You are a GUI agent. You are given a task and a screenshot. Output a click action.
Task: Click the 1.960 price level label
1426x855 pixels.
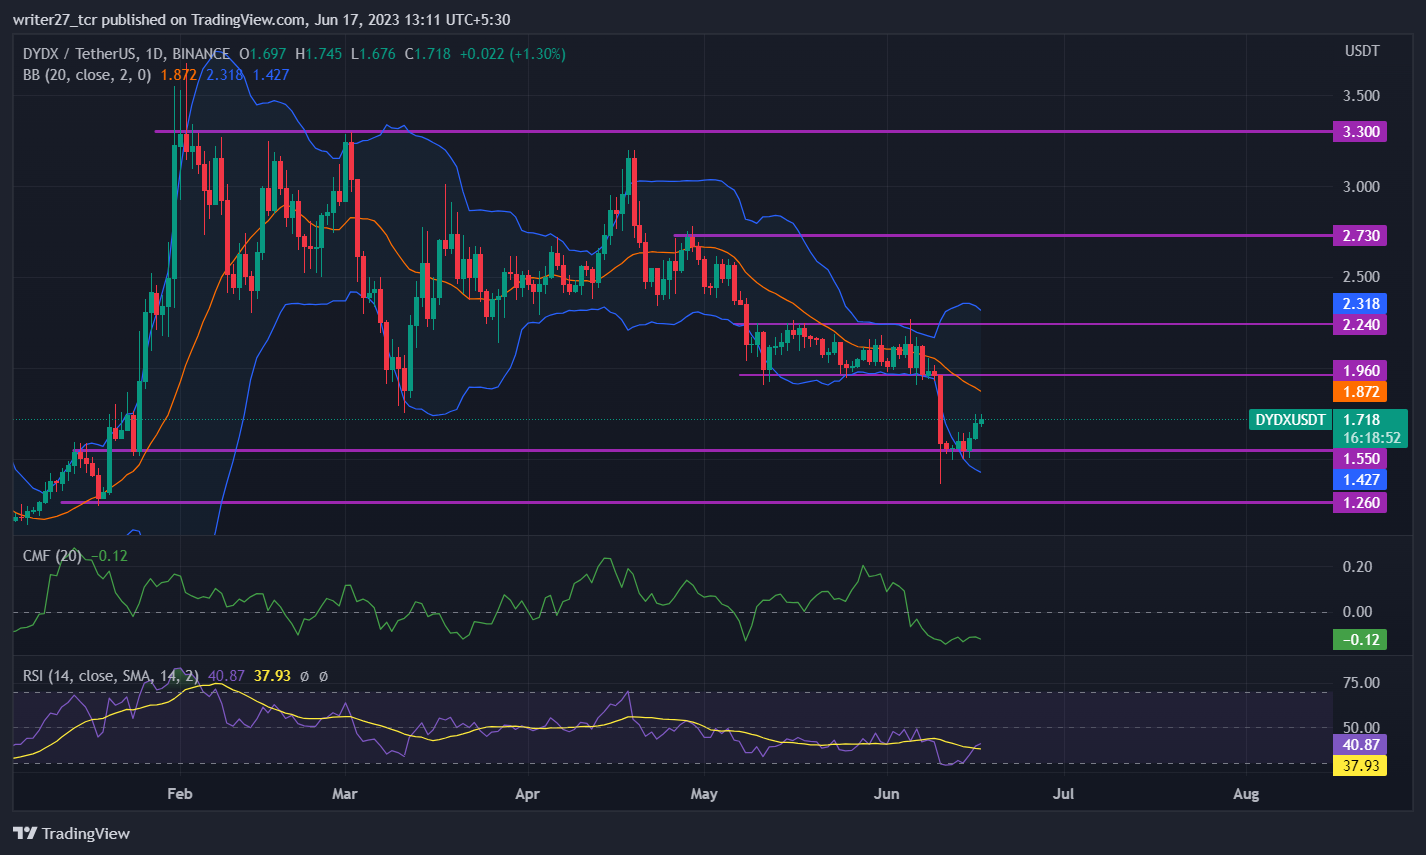point(1360,370)
